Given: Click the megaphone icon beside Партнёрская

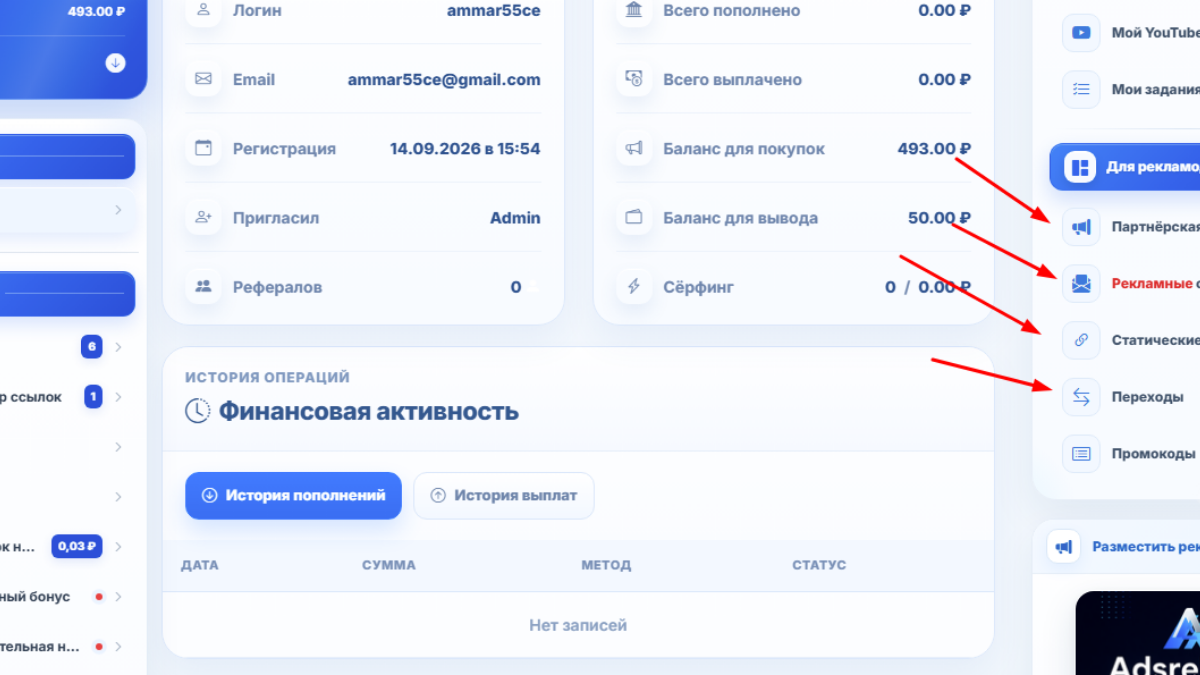Looking at the screenshot, I should (x=1081, y=227).
